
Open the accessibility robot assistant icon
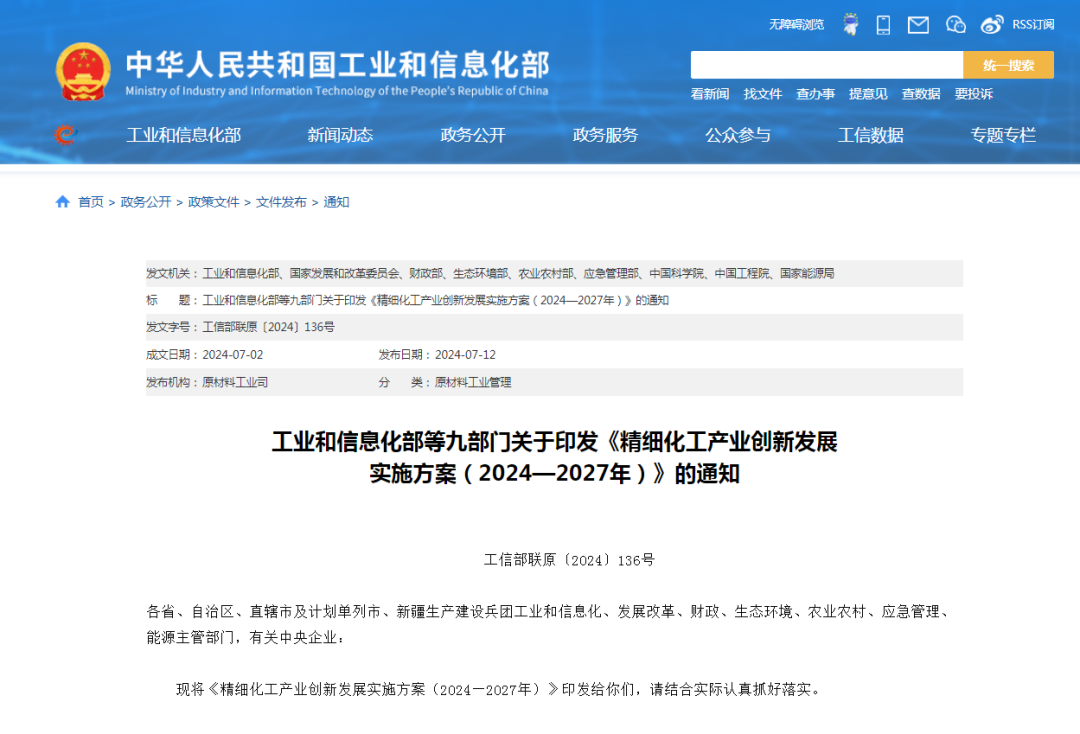point(851,24)
